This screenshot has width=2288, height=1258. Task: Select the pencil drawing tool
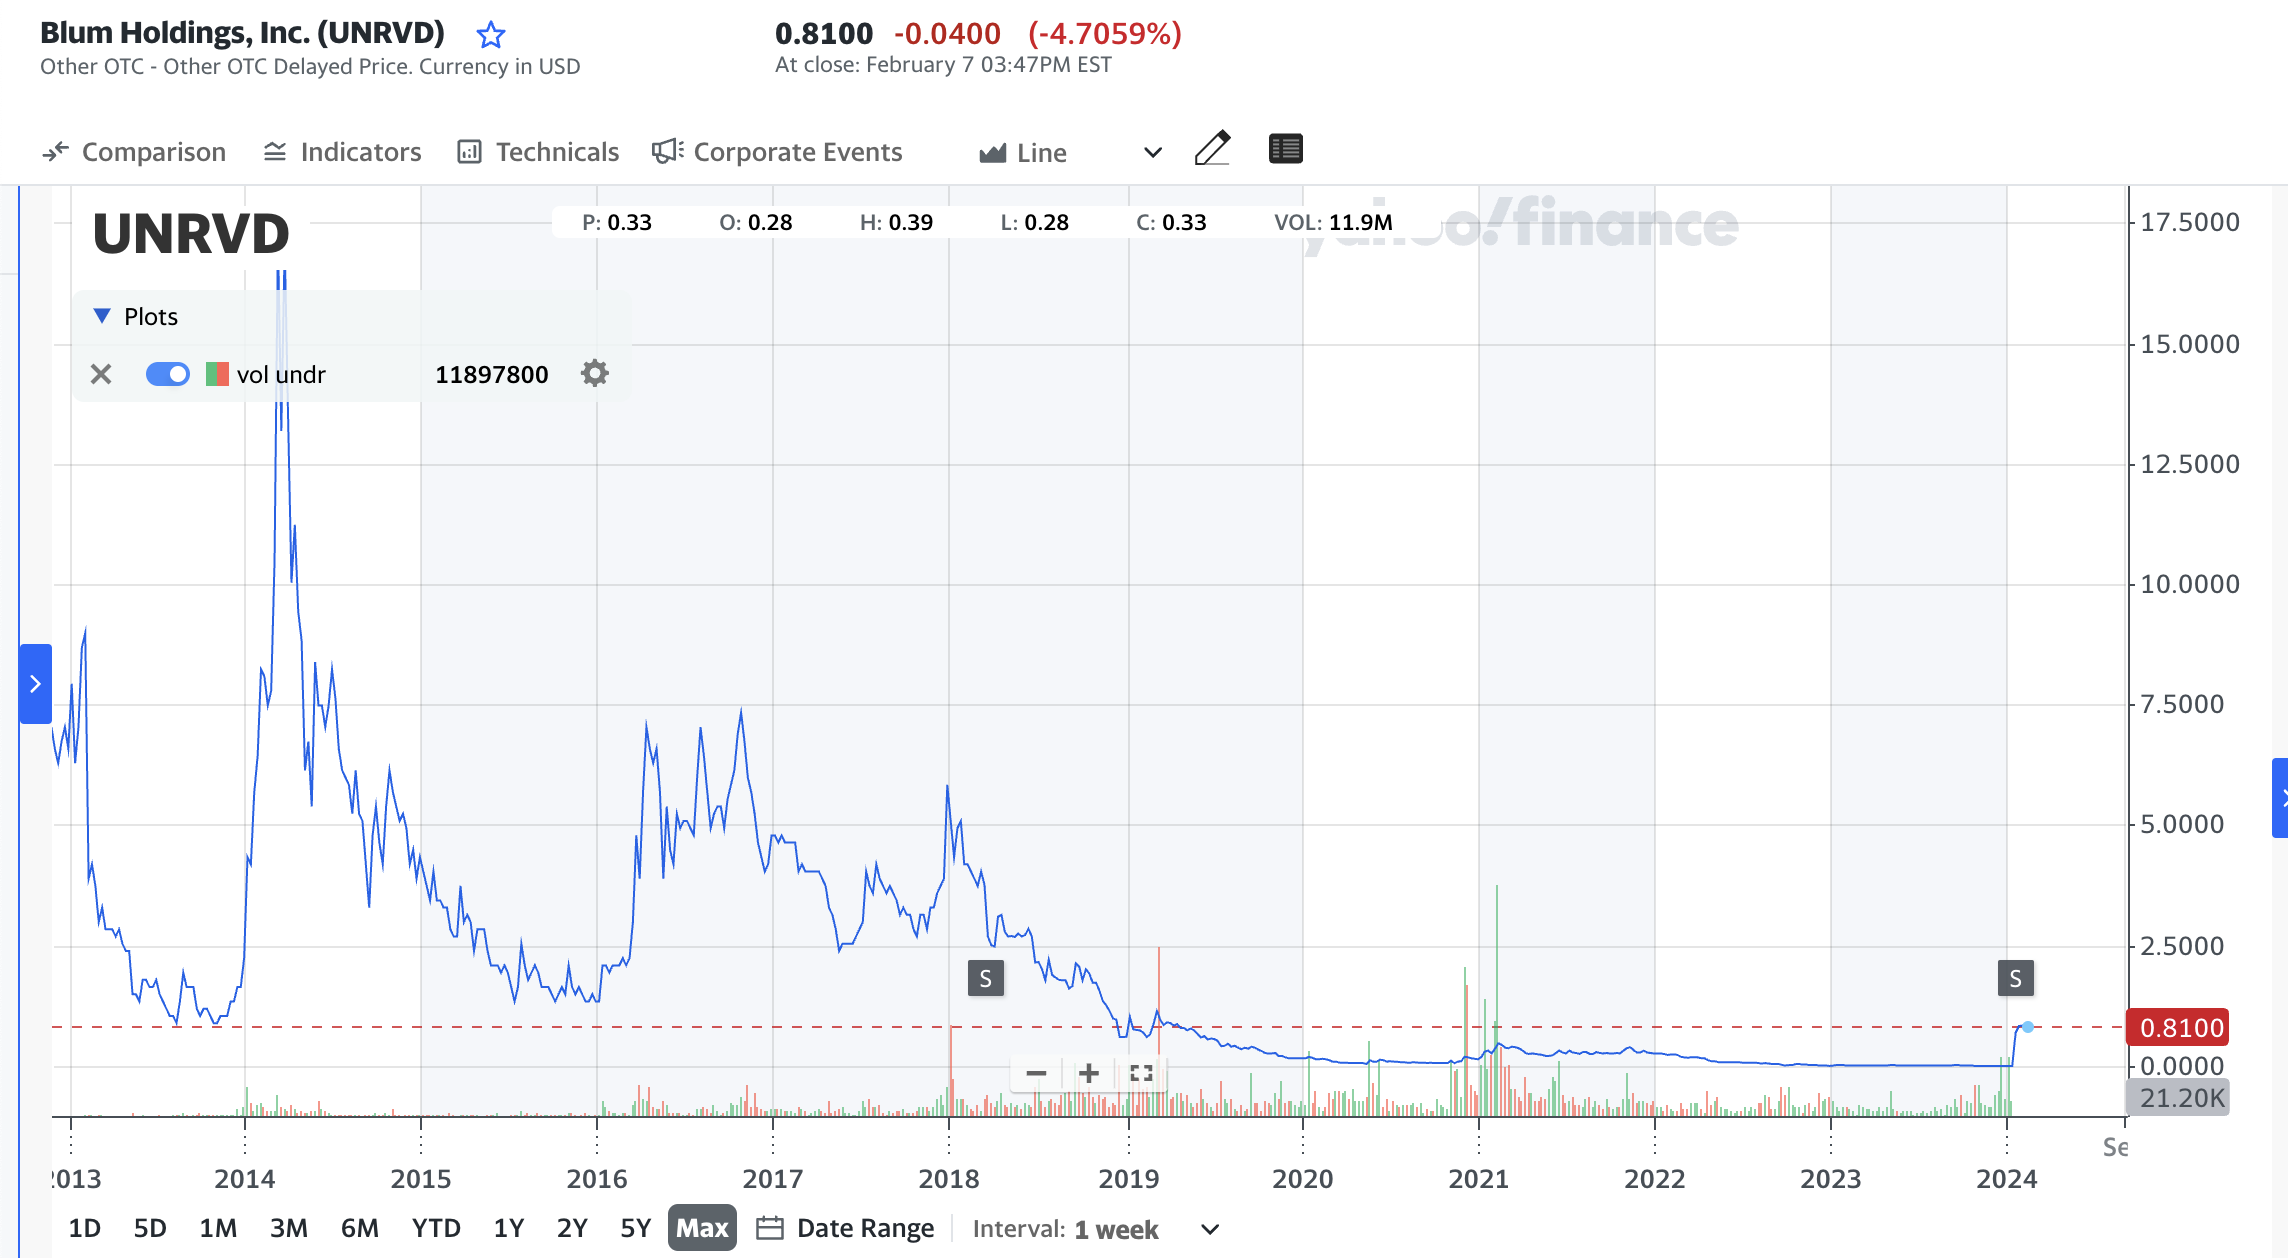(1212, 149)
